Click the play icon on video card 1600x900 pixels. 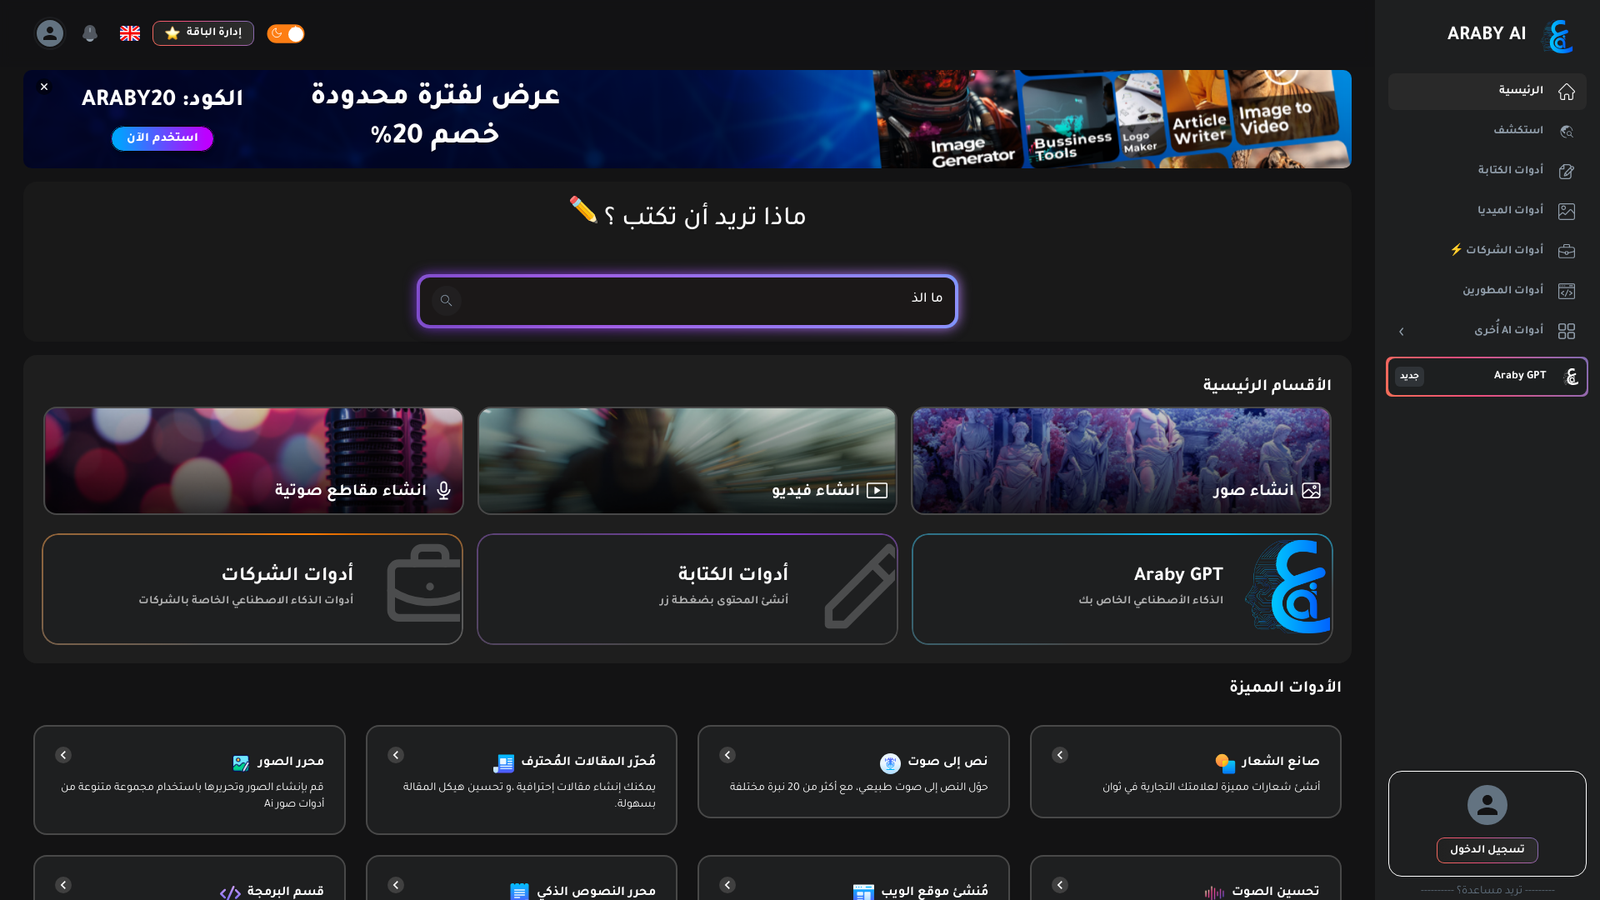[x=877, y=490]
